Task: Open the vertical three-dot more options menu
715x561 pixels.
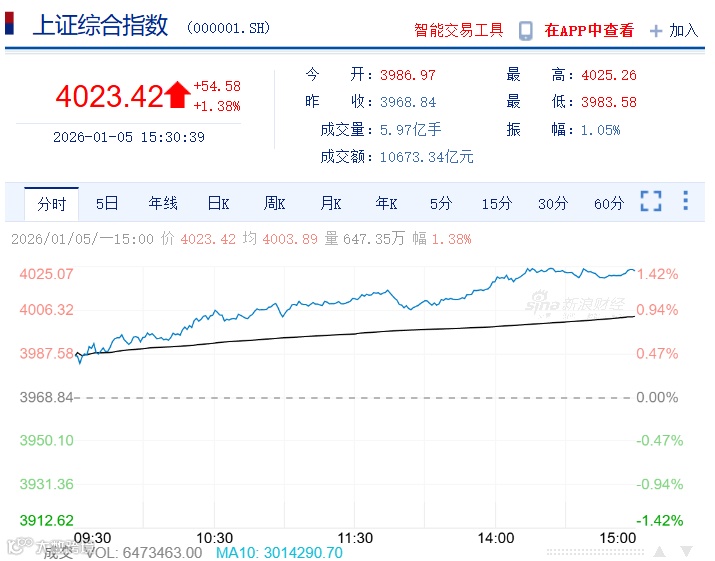Action: [685, 201]
